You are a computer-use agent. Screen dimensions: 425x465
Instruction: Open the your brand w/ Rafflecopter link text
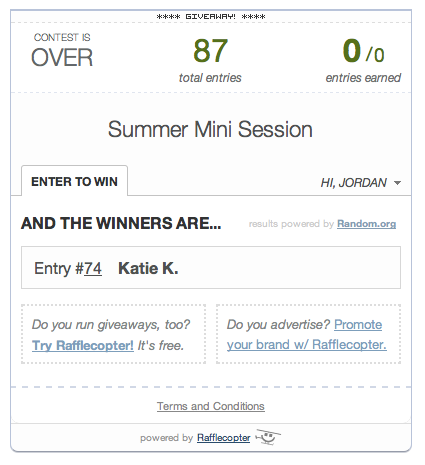click(307, 345)
